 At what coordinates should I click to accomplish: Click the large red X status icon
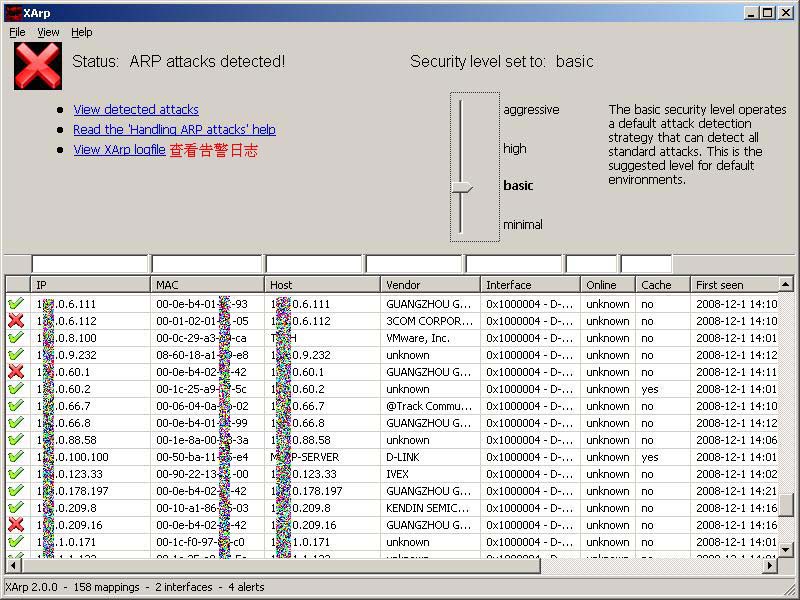[37, 67]
